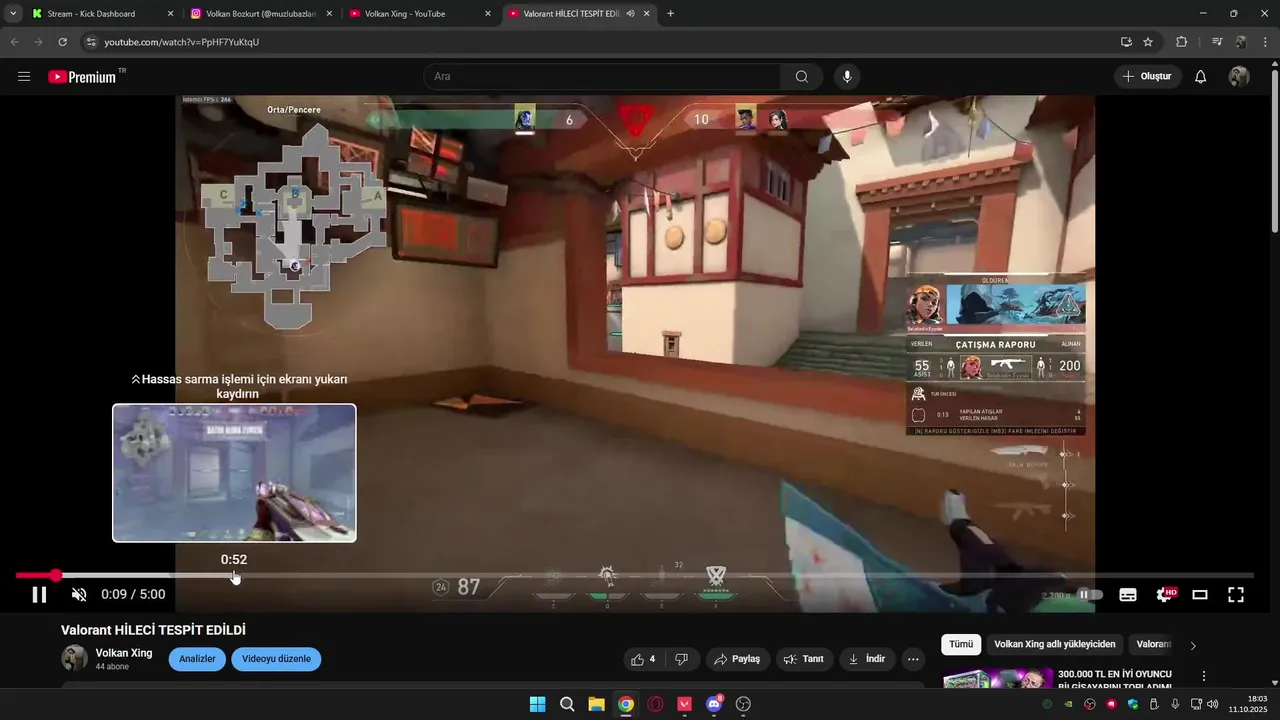Click the page scrollbar down arrow
Screen dimensions: 1280x720
point(1274,683)
